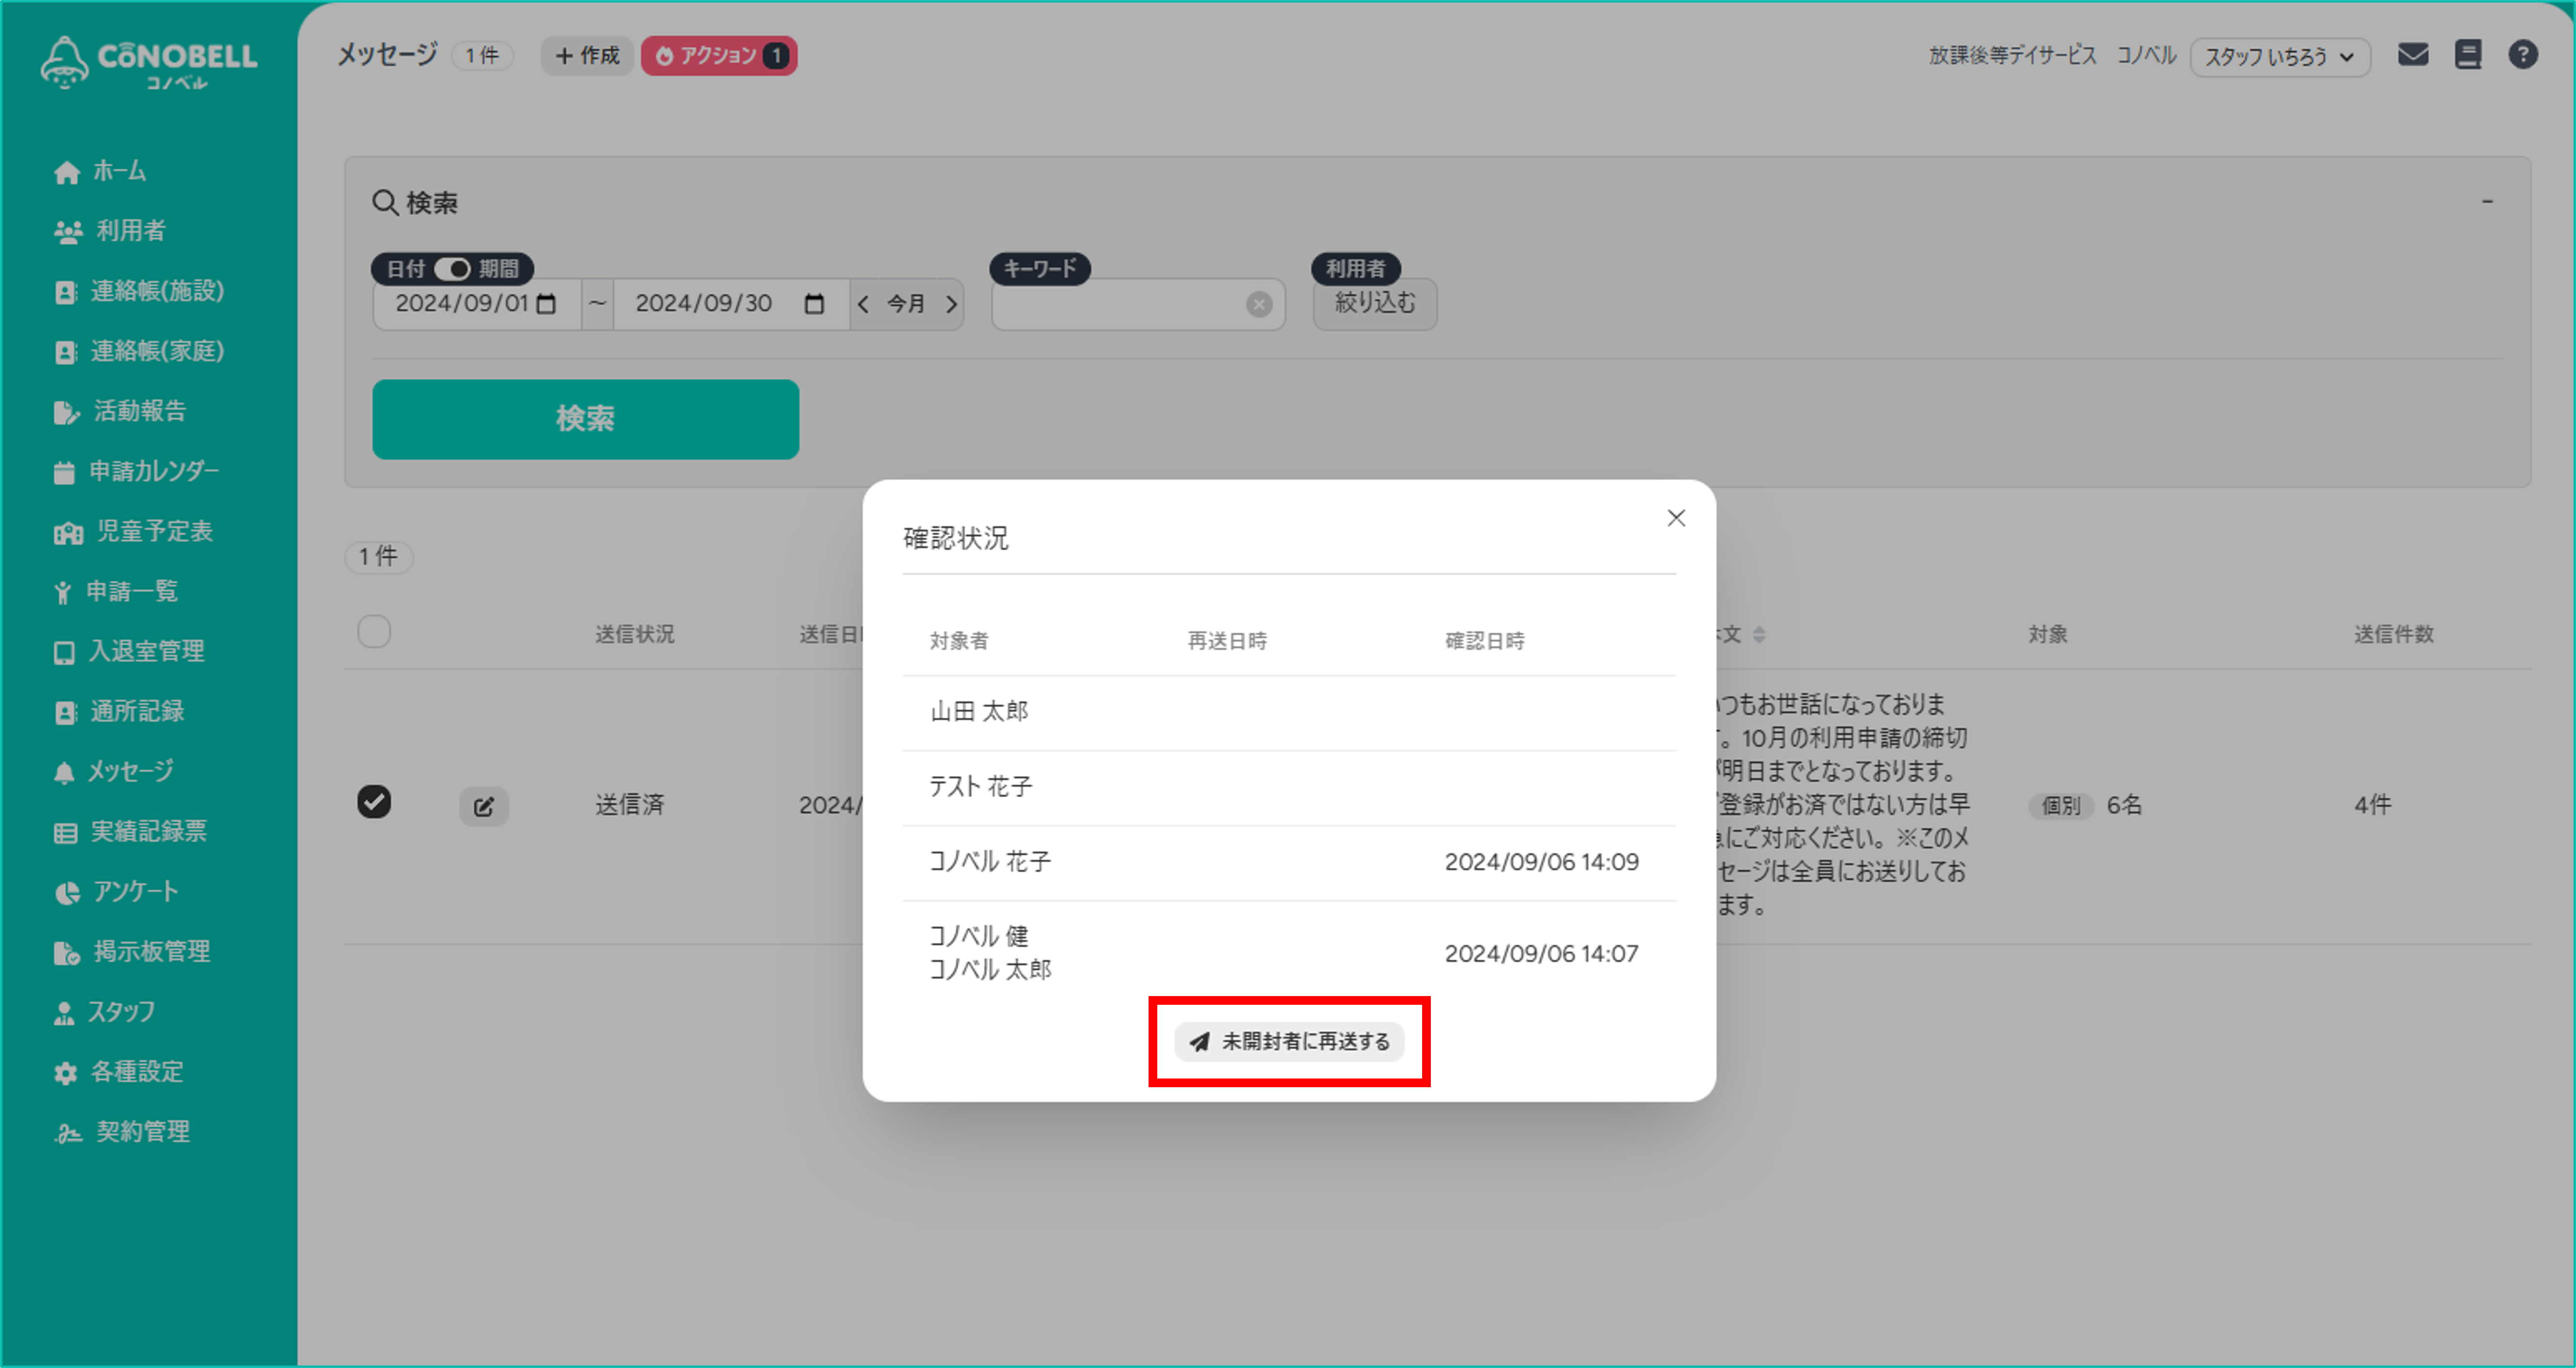The height and width of the screenshot is (1368, 2576).
Task: Click the 絞り込む user filter button
Action: coord(1375,303)
